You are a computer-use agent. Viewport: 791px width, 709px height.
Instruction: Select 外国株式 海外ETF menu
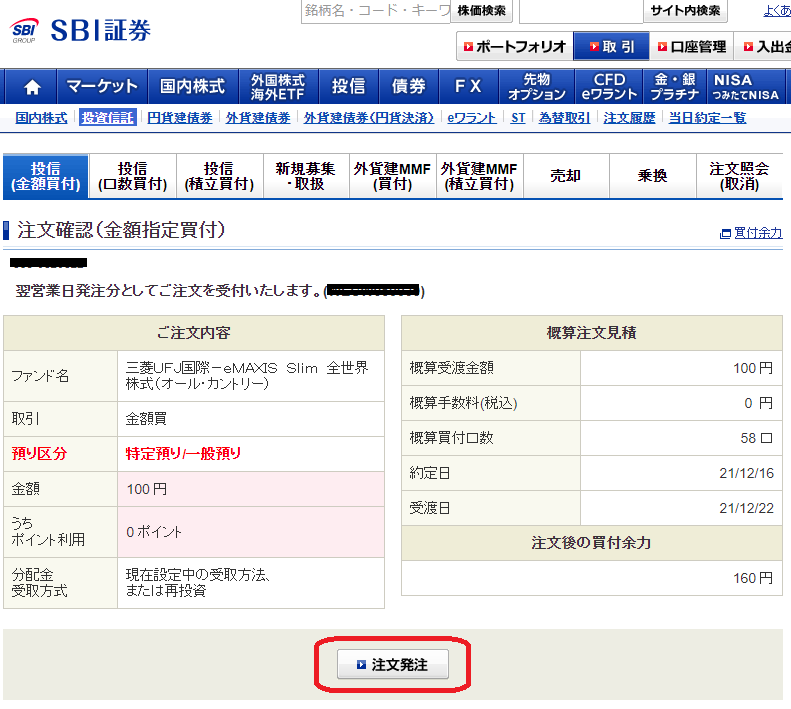(x=278, y=87)
